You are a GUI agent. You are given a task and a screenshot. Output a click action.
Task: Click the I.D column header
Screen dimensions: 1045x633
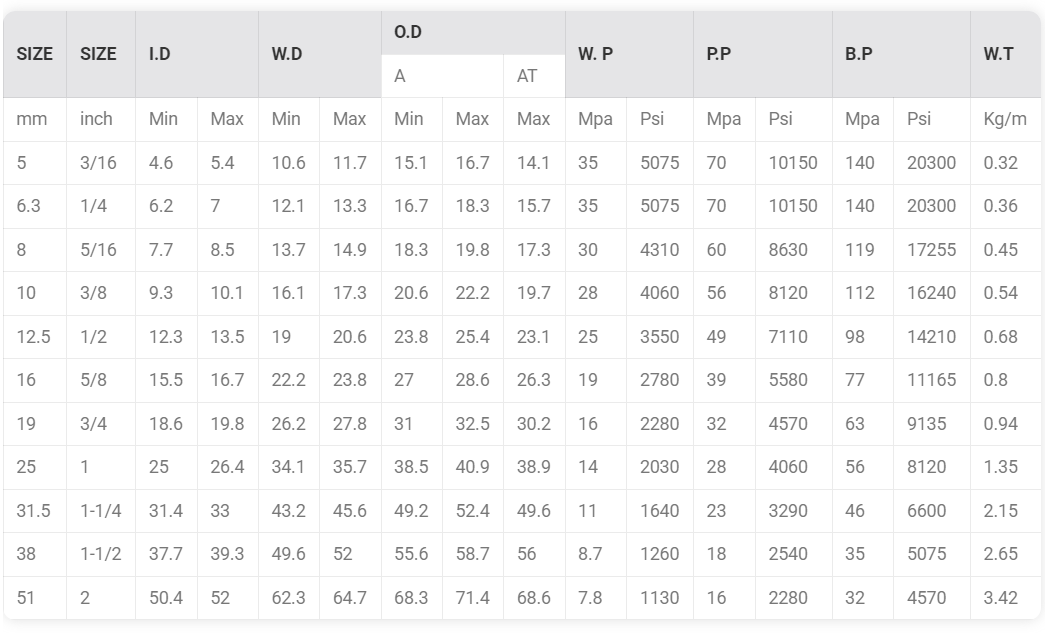(197, 54)
